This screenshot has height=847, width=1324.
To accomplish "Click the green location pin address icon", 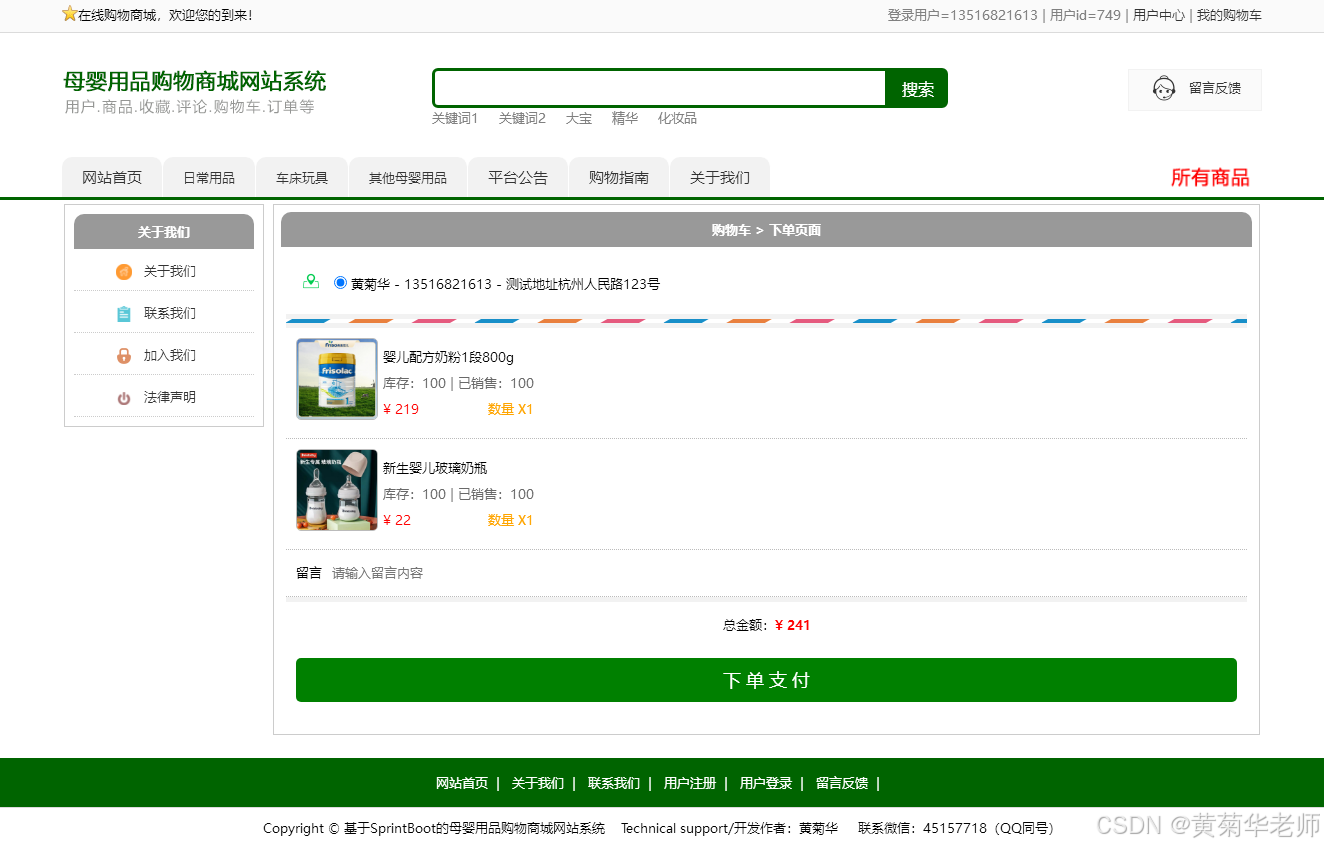I will [311, 282].
